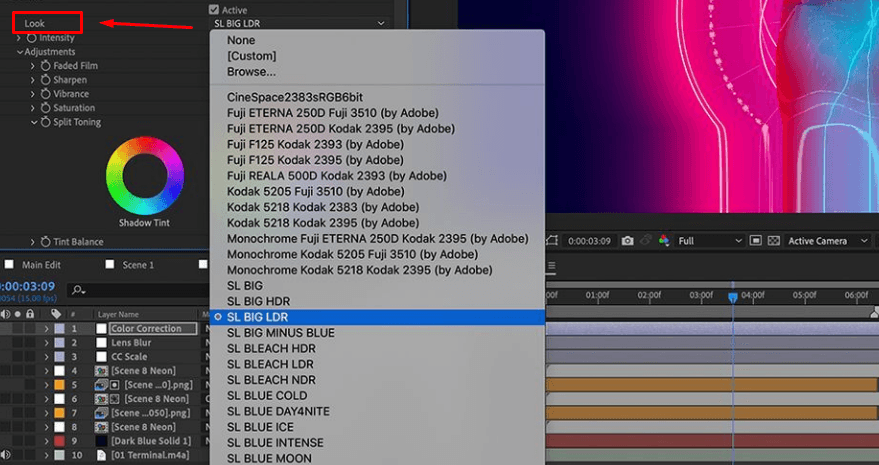Collapse the Adjustments group
Screen dimensions: 879x465
pyautogui.click(x=20, y=52)
